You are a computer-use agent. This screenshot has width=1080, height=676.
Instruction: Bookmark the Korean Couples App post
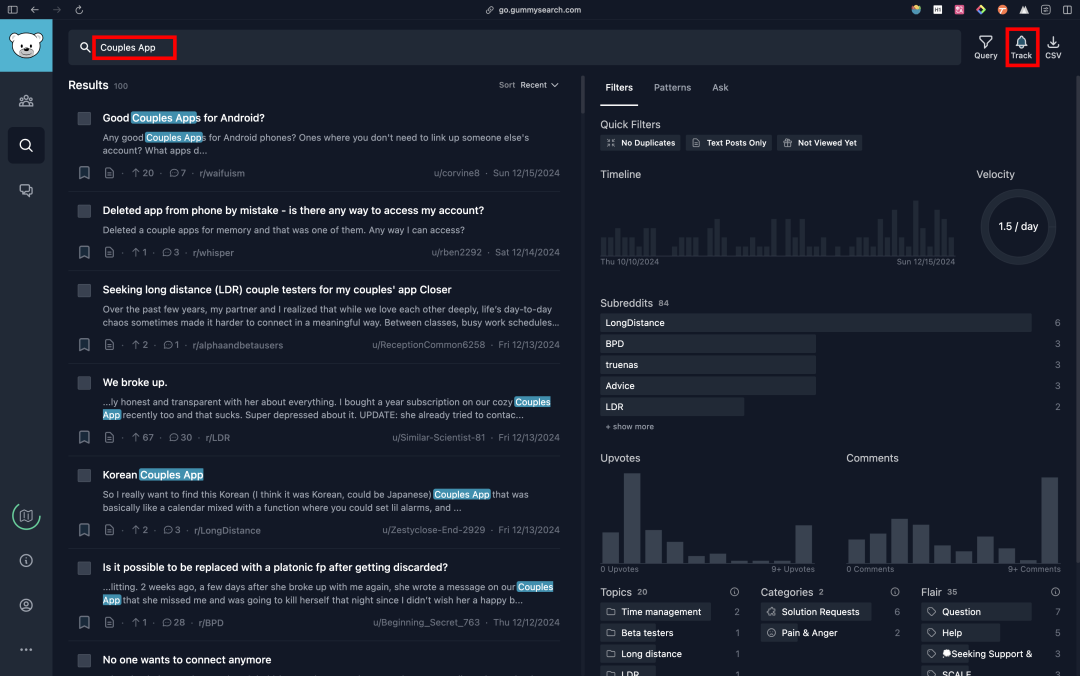84,530
